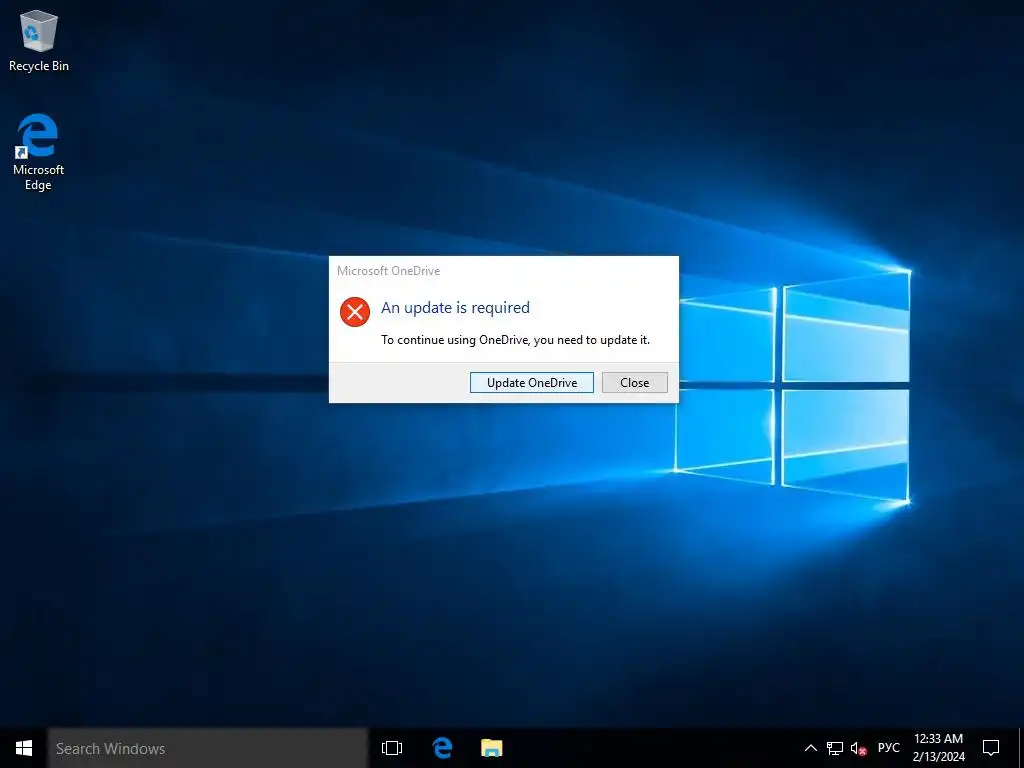Launch Edge from the taskbar
Screen dimensions: 1024x768
pos(442,748)
